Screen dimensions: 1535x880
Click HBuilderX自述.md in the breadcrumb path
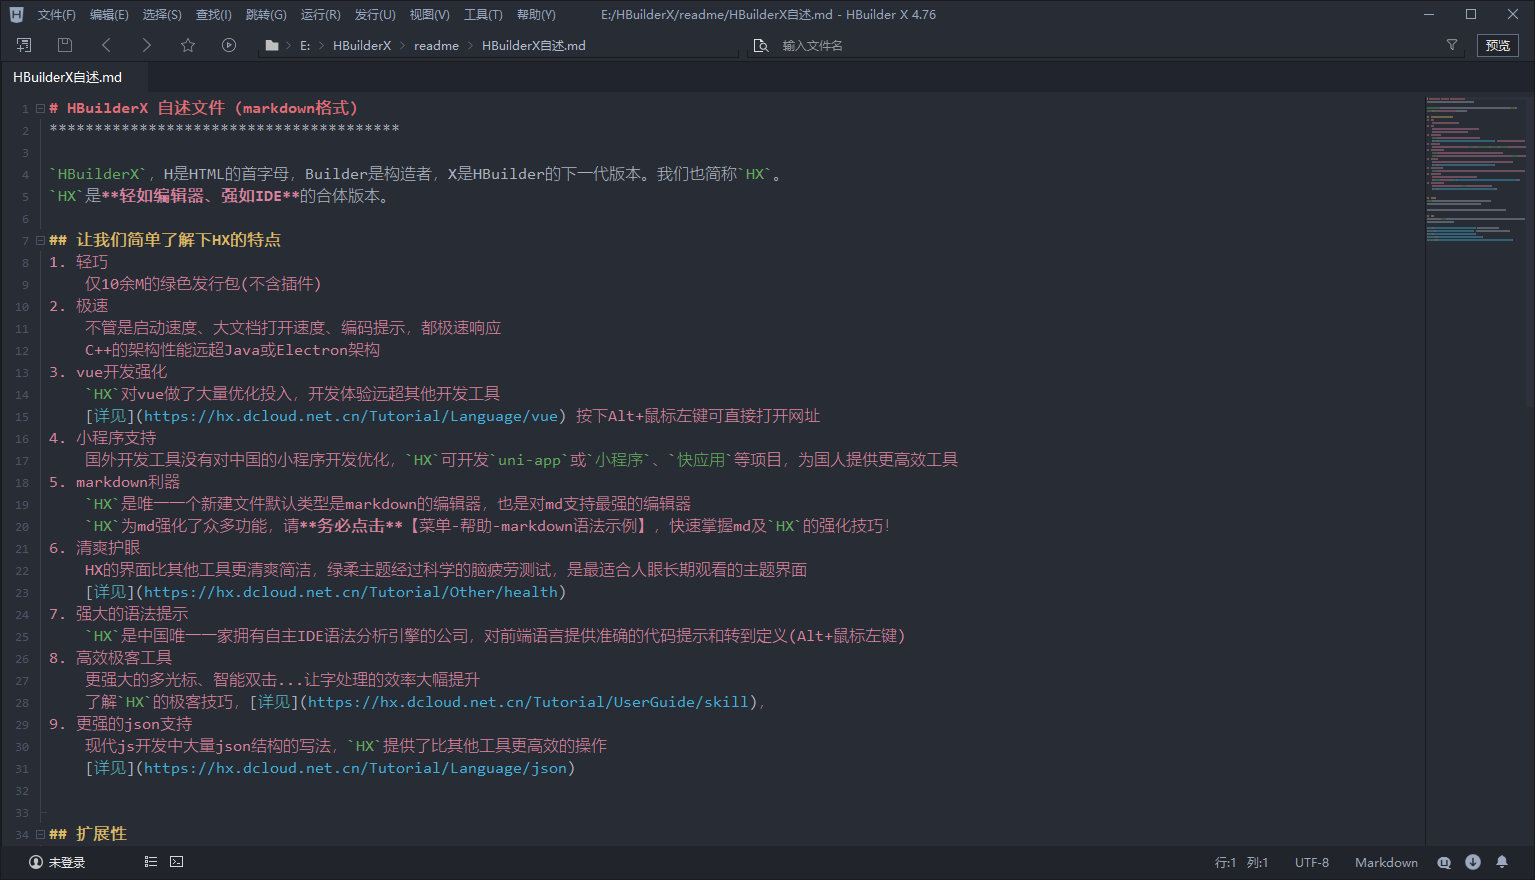tap(534, 46)
